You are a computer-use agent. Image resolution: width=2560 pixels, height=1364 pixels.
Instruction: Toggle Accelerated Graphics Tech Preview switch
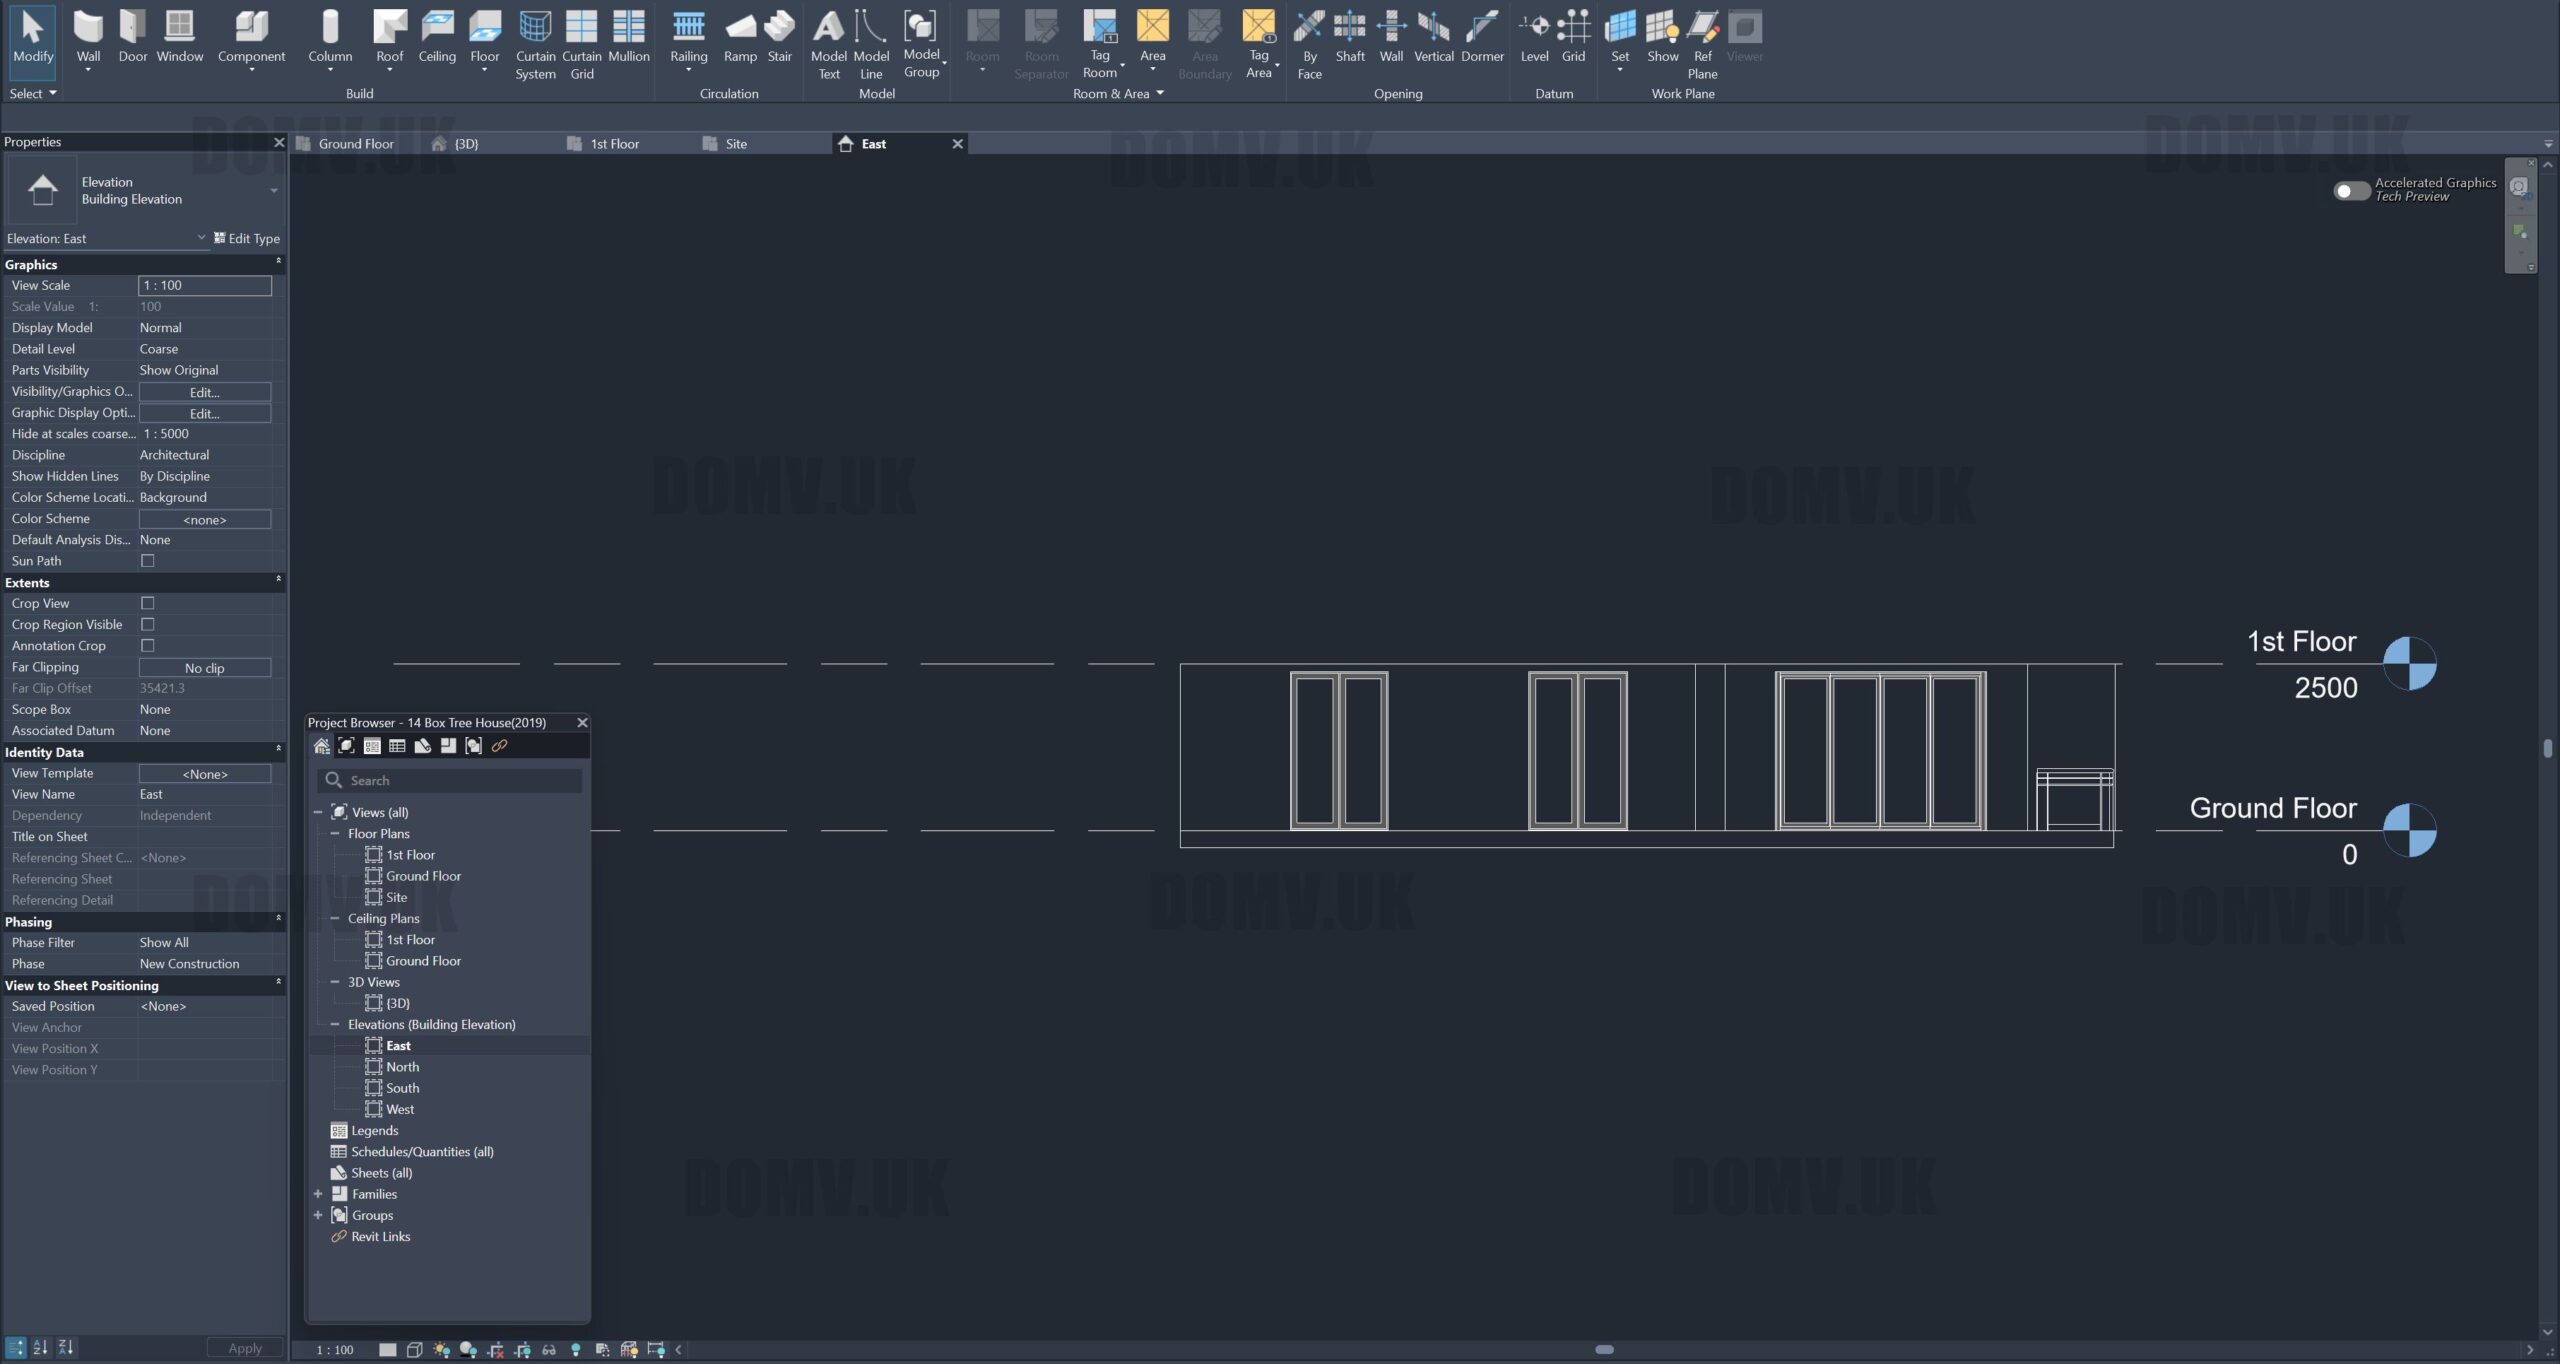click(x=2351, y=190)
